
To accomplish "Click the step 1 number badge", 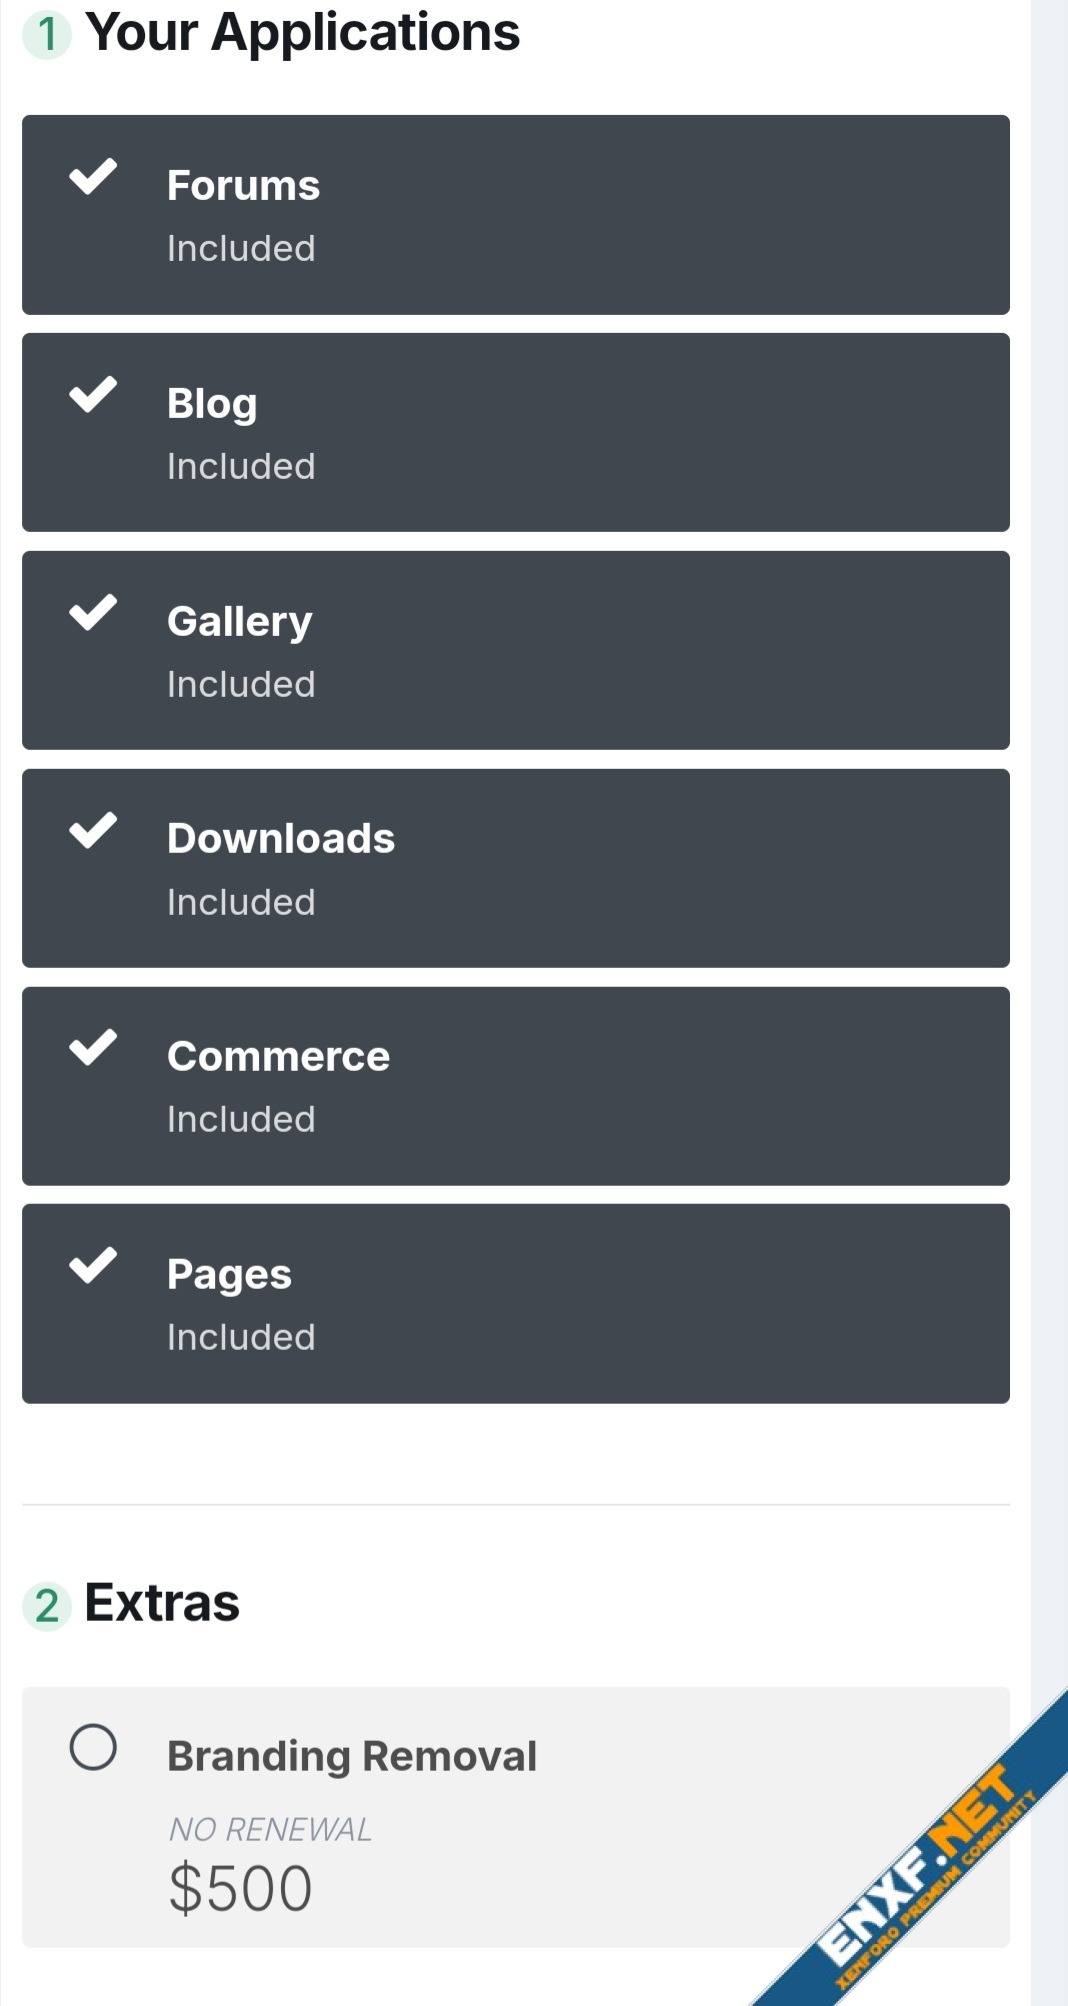I will (x=46, y=35).
